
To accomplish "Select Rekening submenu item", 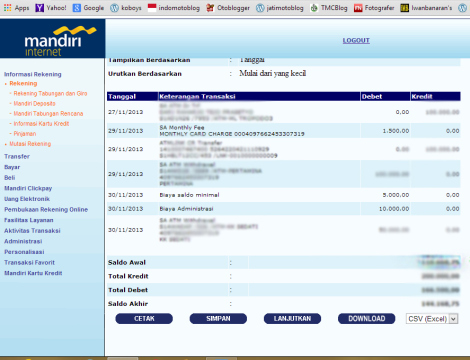I will tap(23, 83).
